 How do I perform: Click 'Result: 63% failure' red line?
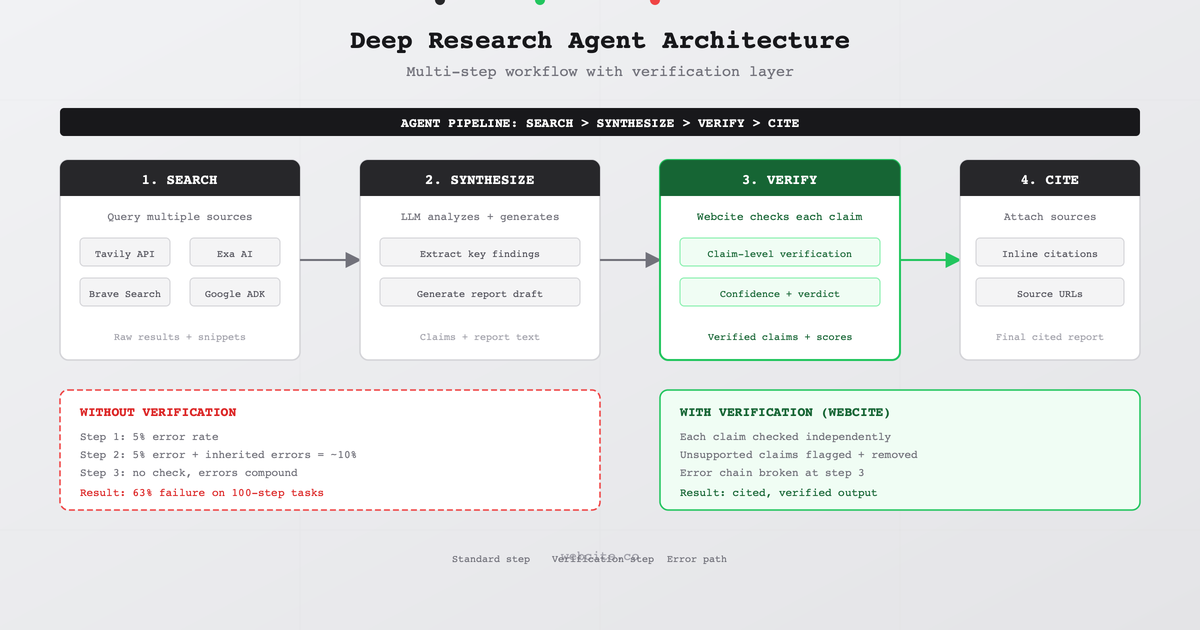202,492
